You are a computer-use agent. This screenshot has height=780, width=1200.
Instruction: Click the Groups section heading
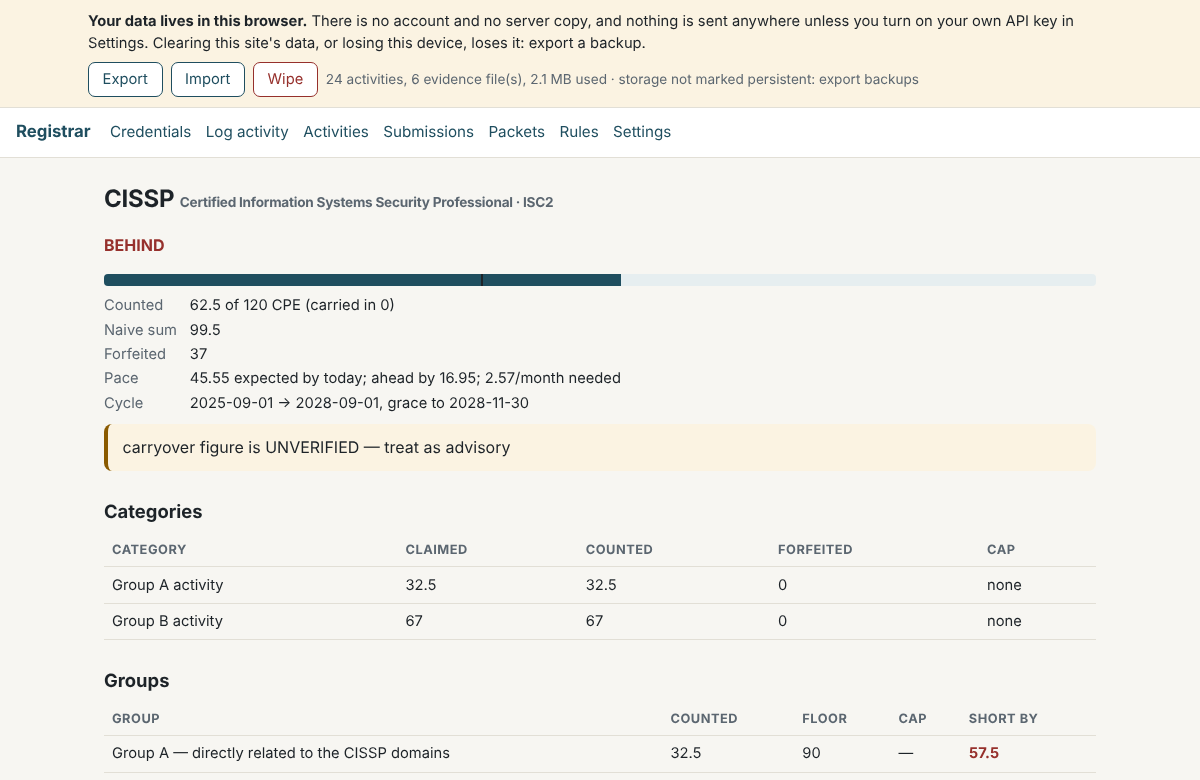tap(136, 681)
